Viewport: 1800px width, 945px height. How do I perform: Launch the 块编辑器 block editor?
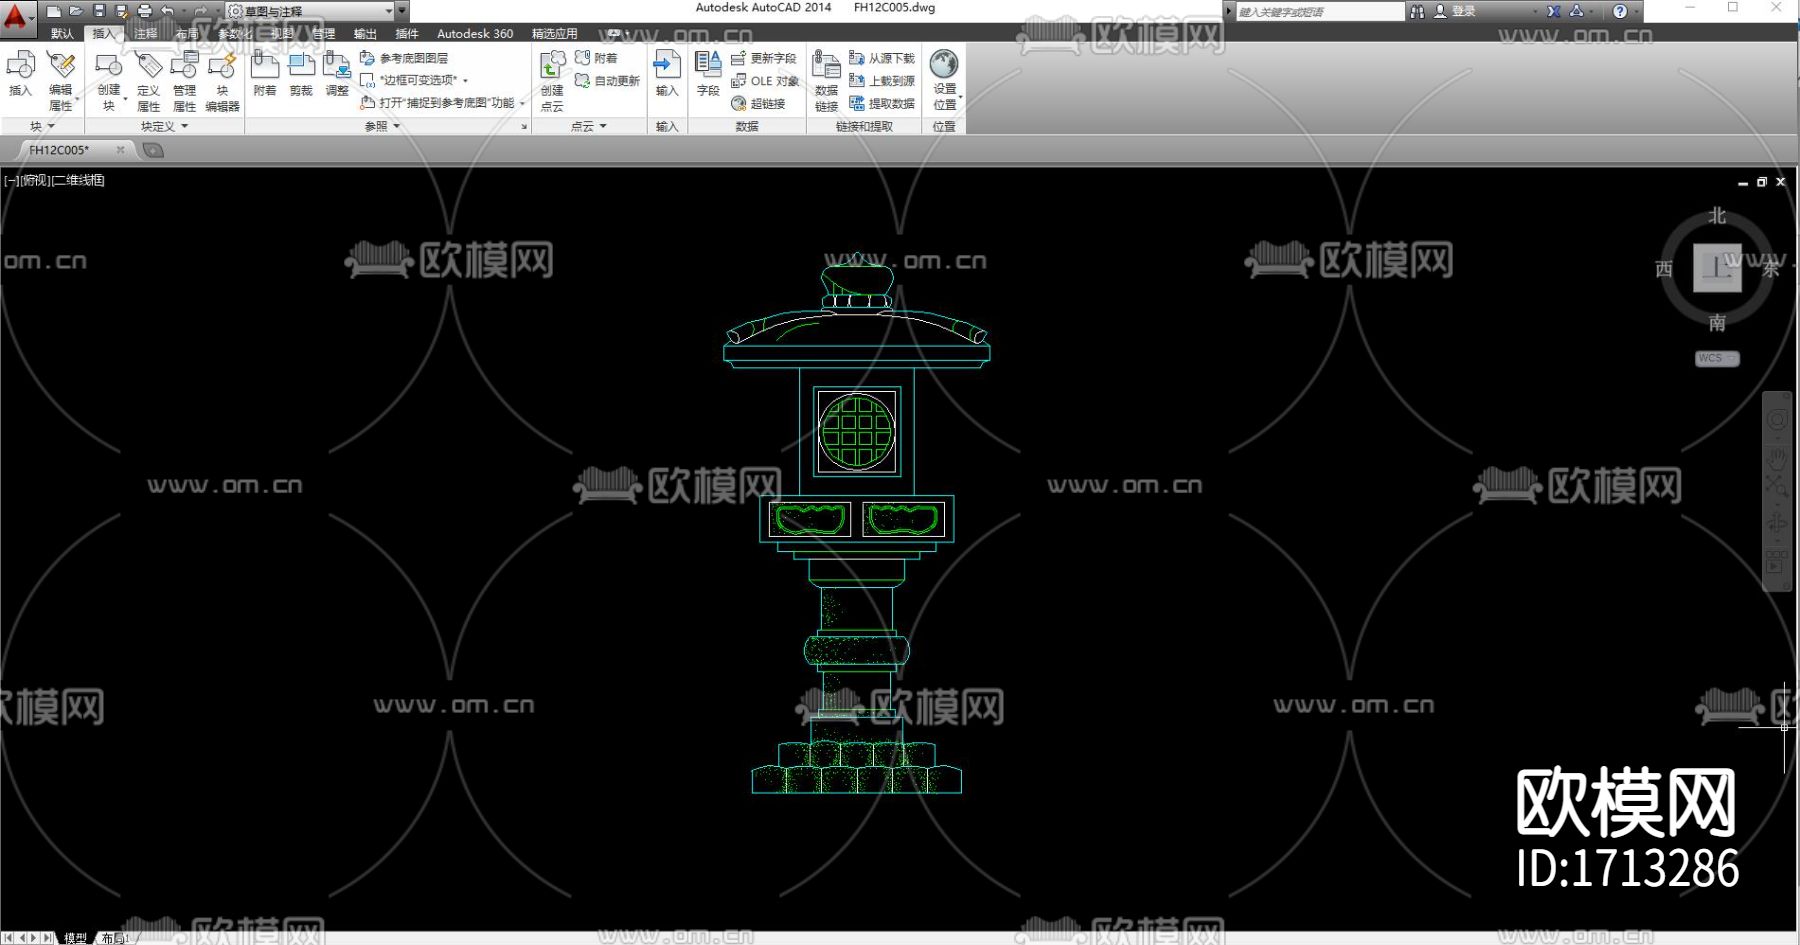(x=222, y=80)
